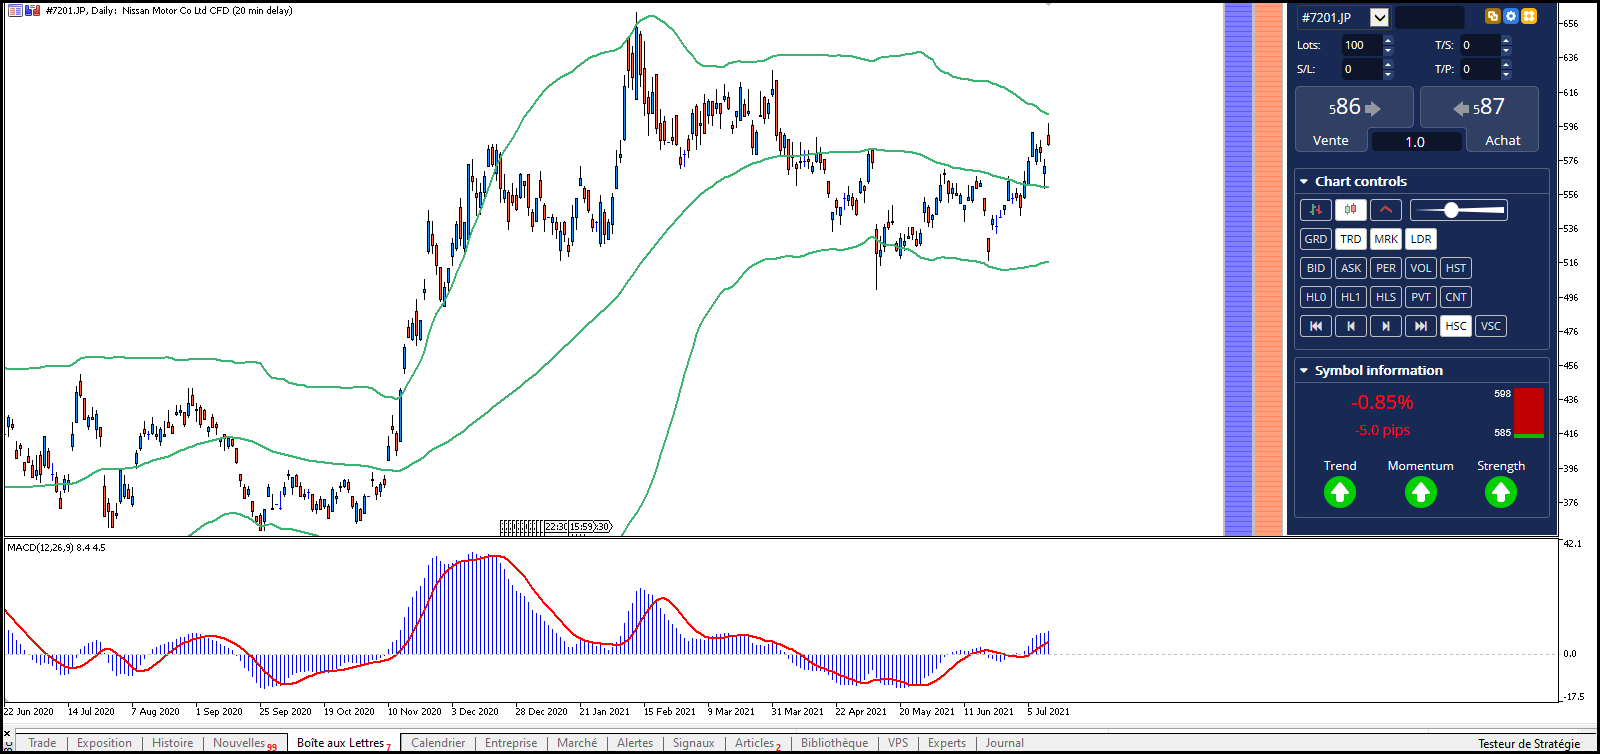Switch to the Signaux tab

click(x=693, y=743)
